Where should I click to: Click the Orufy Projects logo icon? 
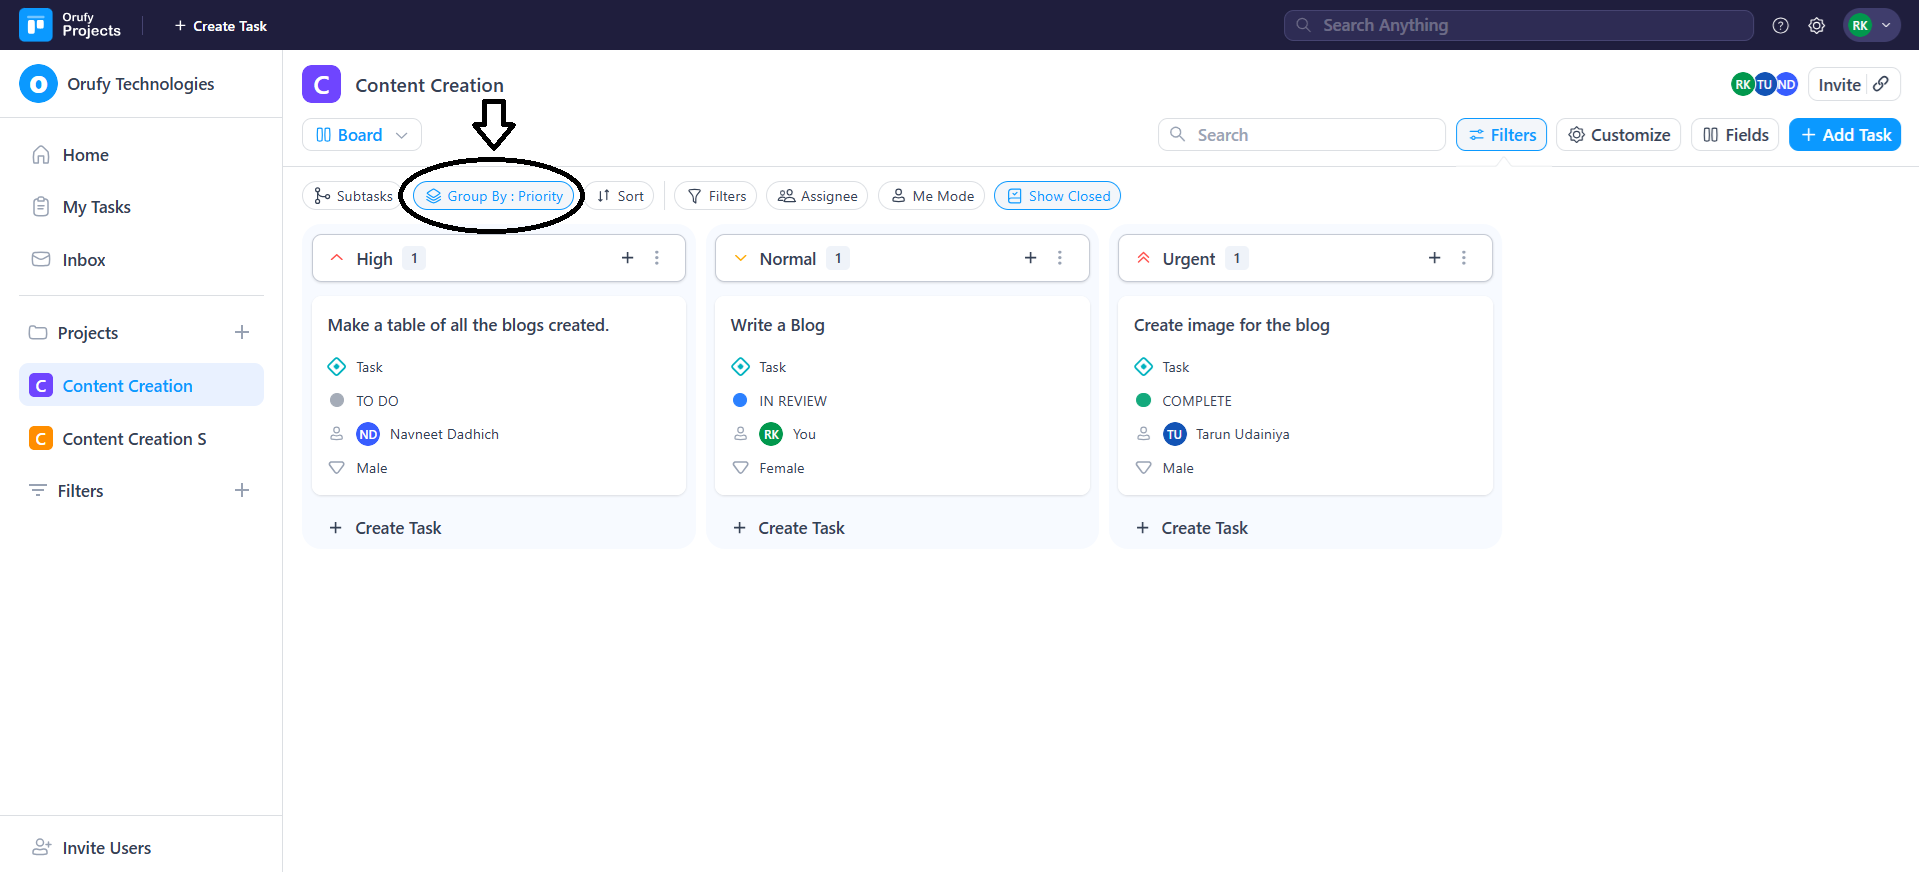point(36,25)
